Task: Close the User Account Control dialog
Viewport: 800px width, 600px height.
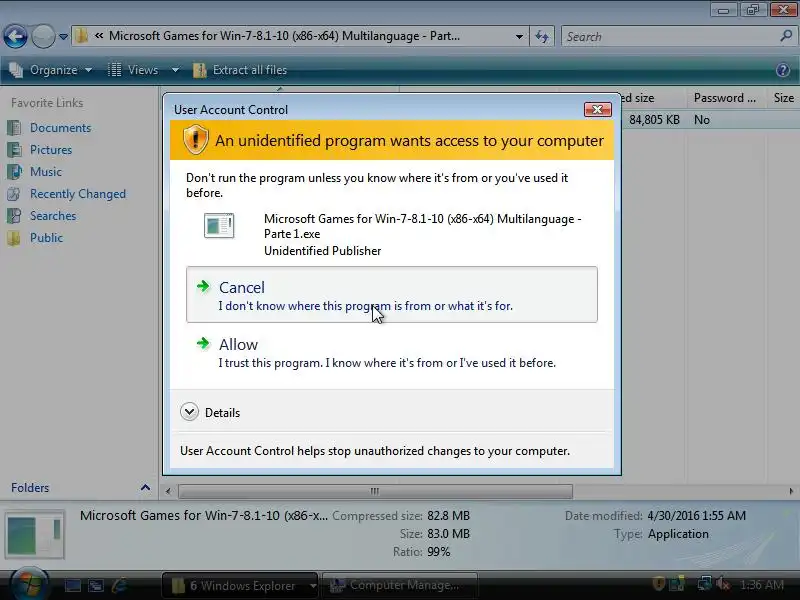Action: tap(597, 109)
